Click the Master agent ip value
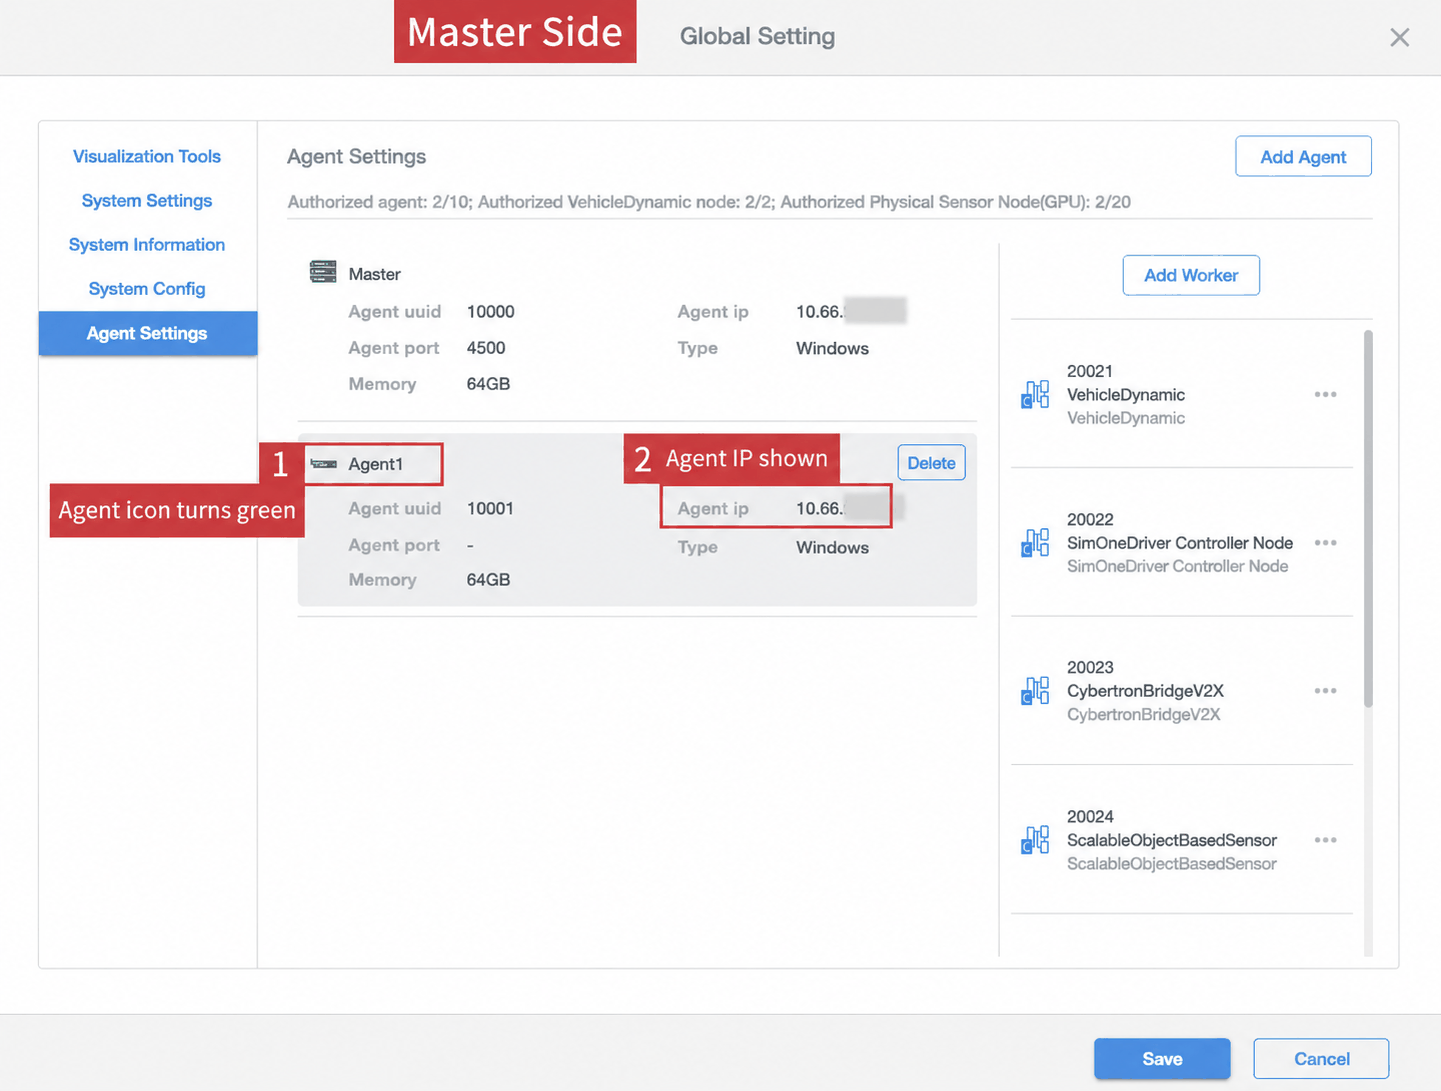 click(x=851, y=311)
